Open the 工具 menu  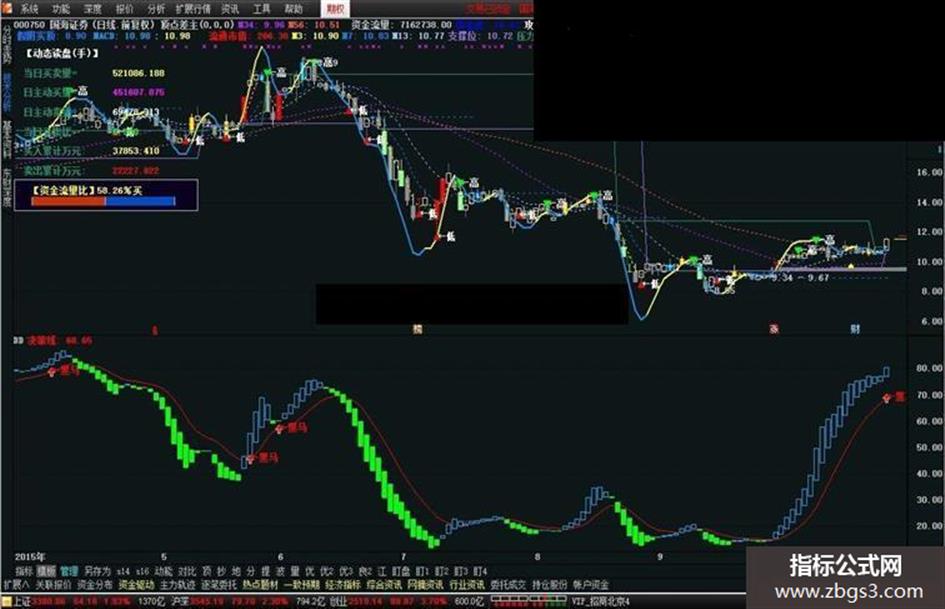click(261, 8)
